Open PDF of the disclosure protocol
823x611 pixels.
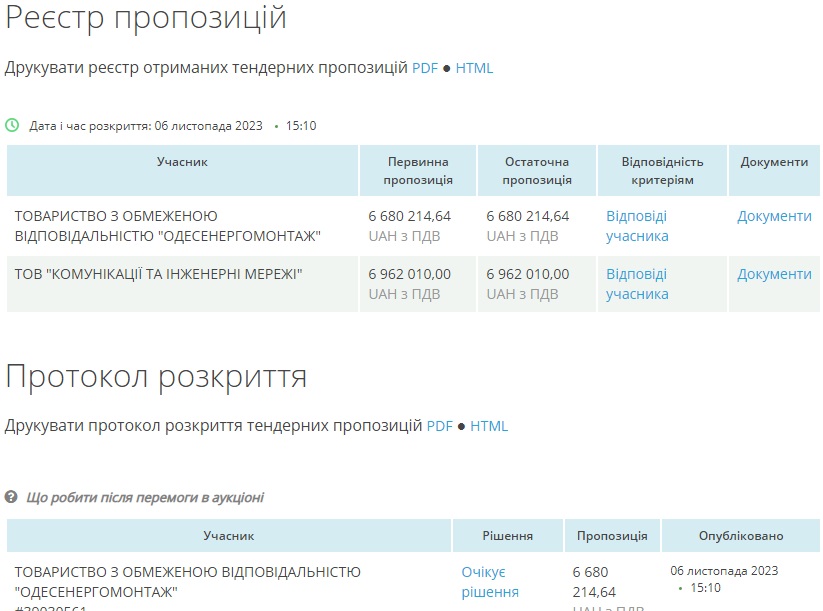coord(440,426)
